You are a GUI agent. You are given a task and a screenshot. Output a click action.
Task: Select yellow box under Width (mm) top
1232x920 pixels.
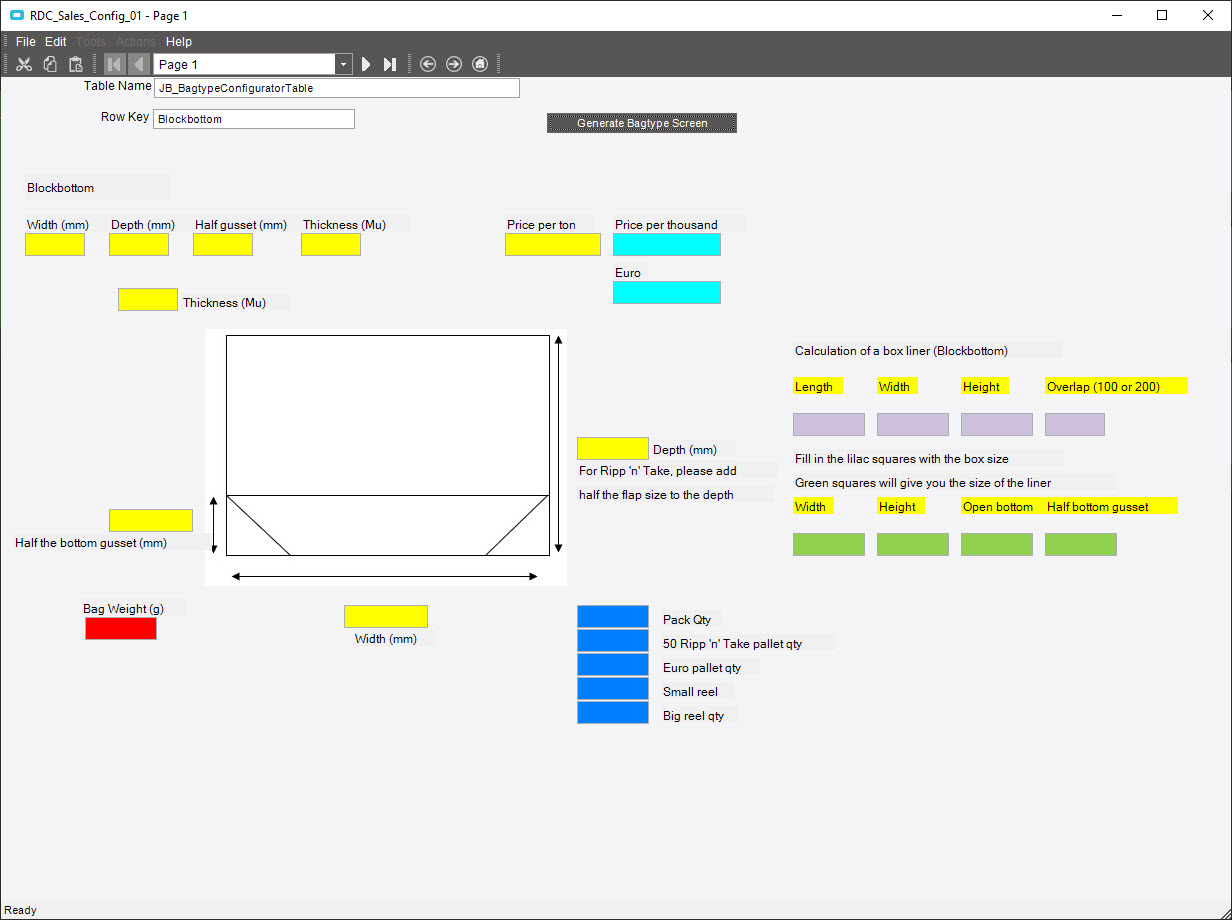coord(55,245)
